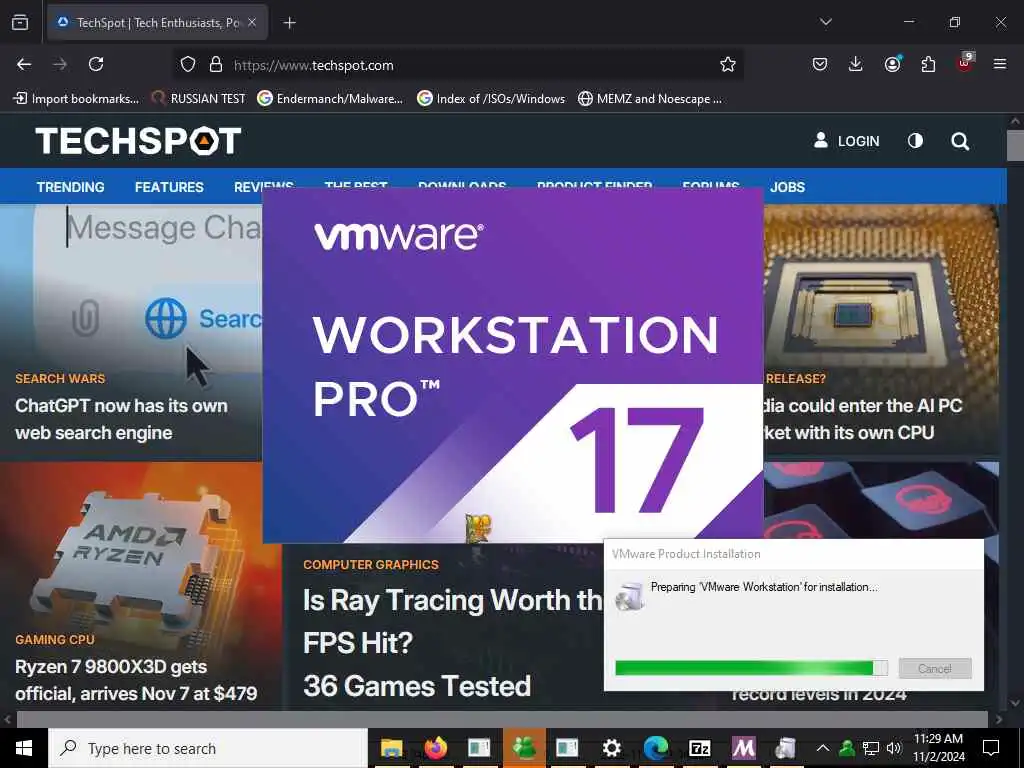The height and width of the screenshot is (768, 1024).
Task: Open a new tab with plus button
Action: 289,23
